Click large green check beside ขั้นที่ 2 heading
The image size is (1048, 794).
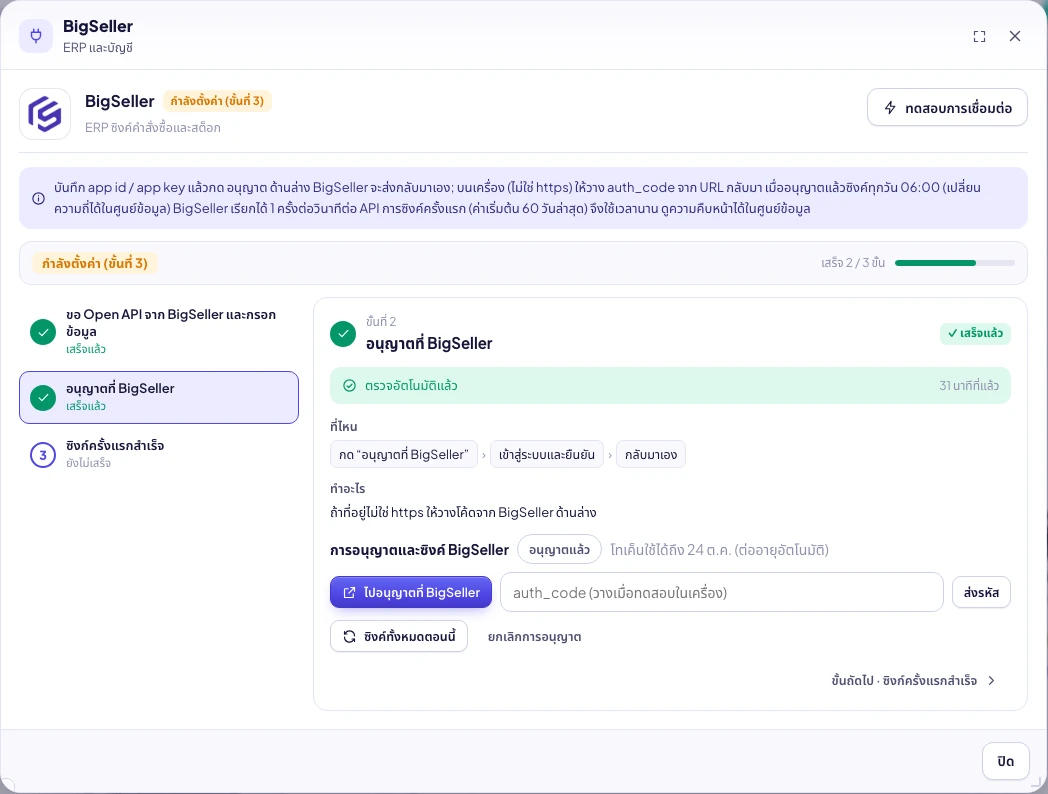[343, 334]
